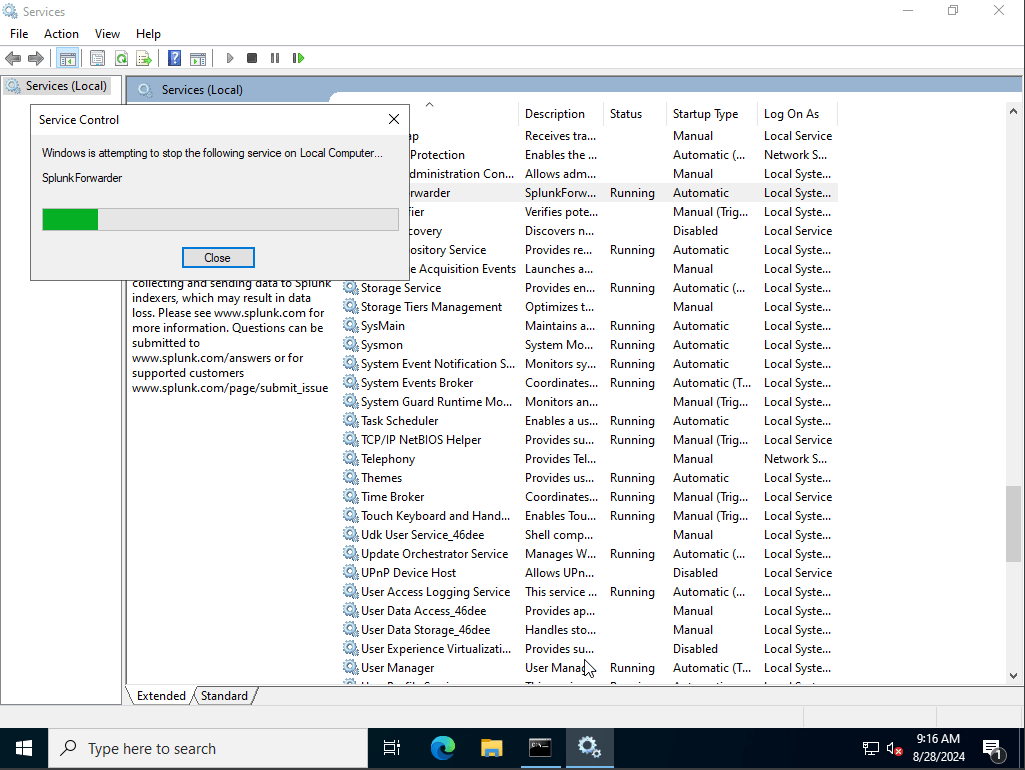This screenshot has width=1025, height=770.
Task: Click the Task Scheduler gear icon
Action: tap(351, 420)
